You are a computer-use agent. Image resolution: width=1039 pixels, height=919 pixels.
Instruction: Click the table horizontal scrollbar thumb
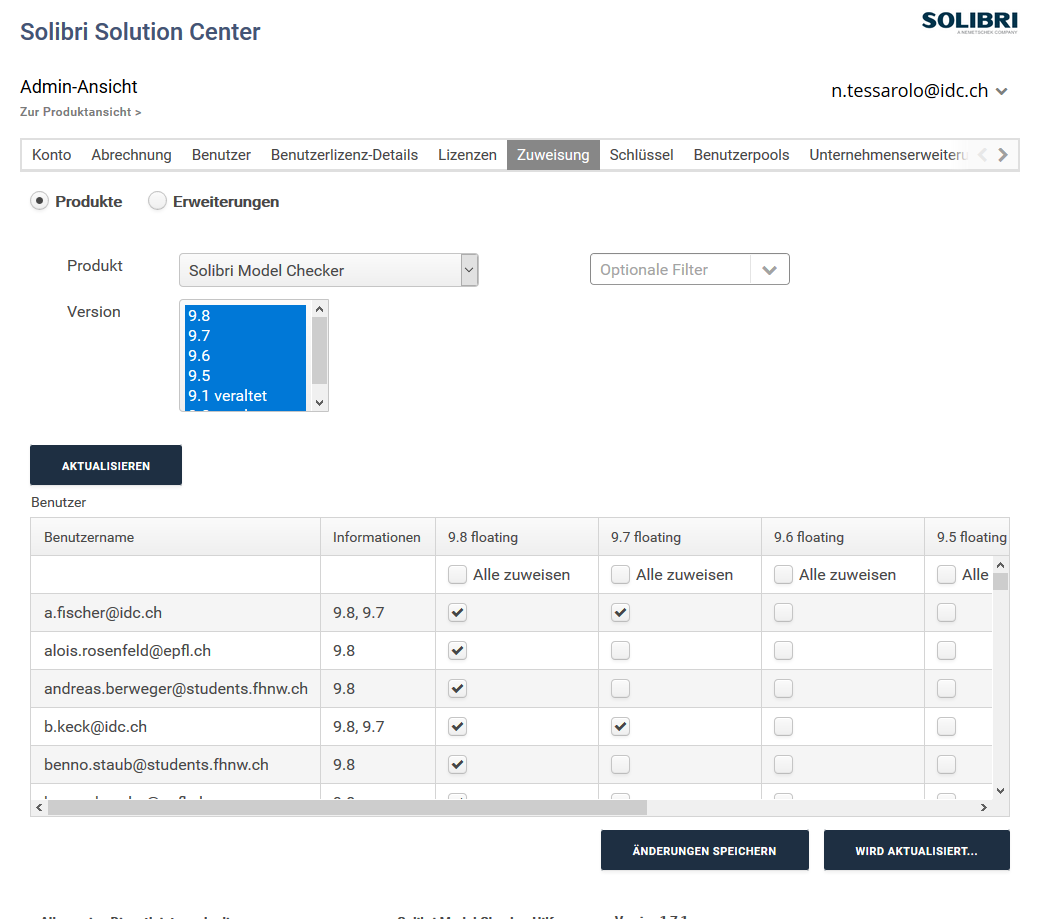pos(347,807)
